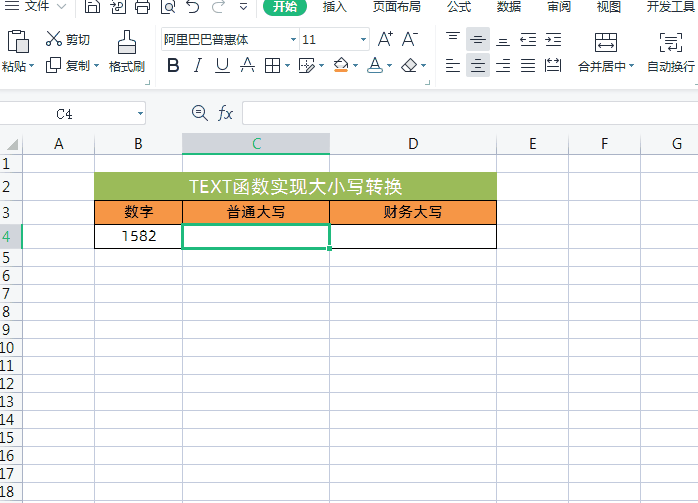This screenshot has height=503, width=698.
Task: Click the distributed alignment icon
Action: [553, 65]
